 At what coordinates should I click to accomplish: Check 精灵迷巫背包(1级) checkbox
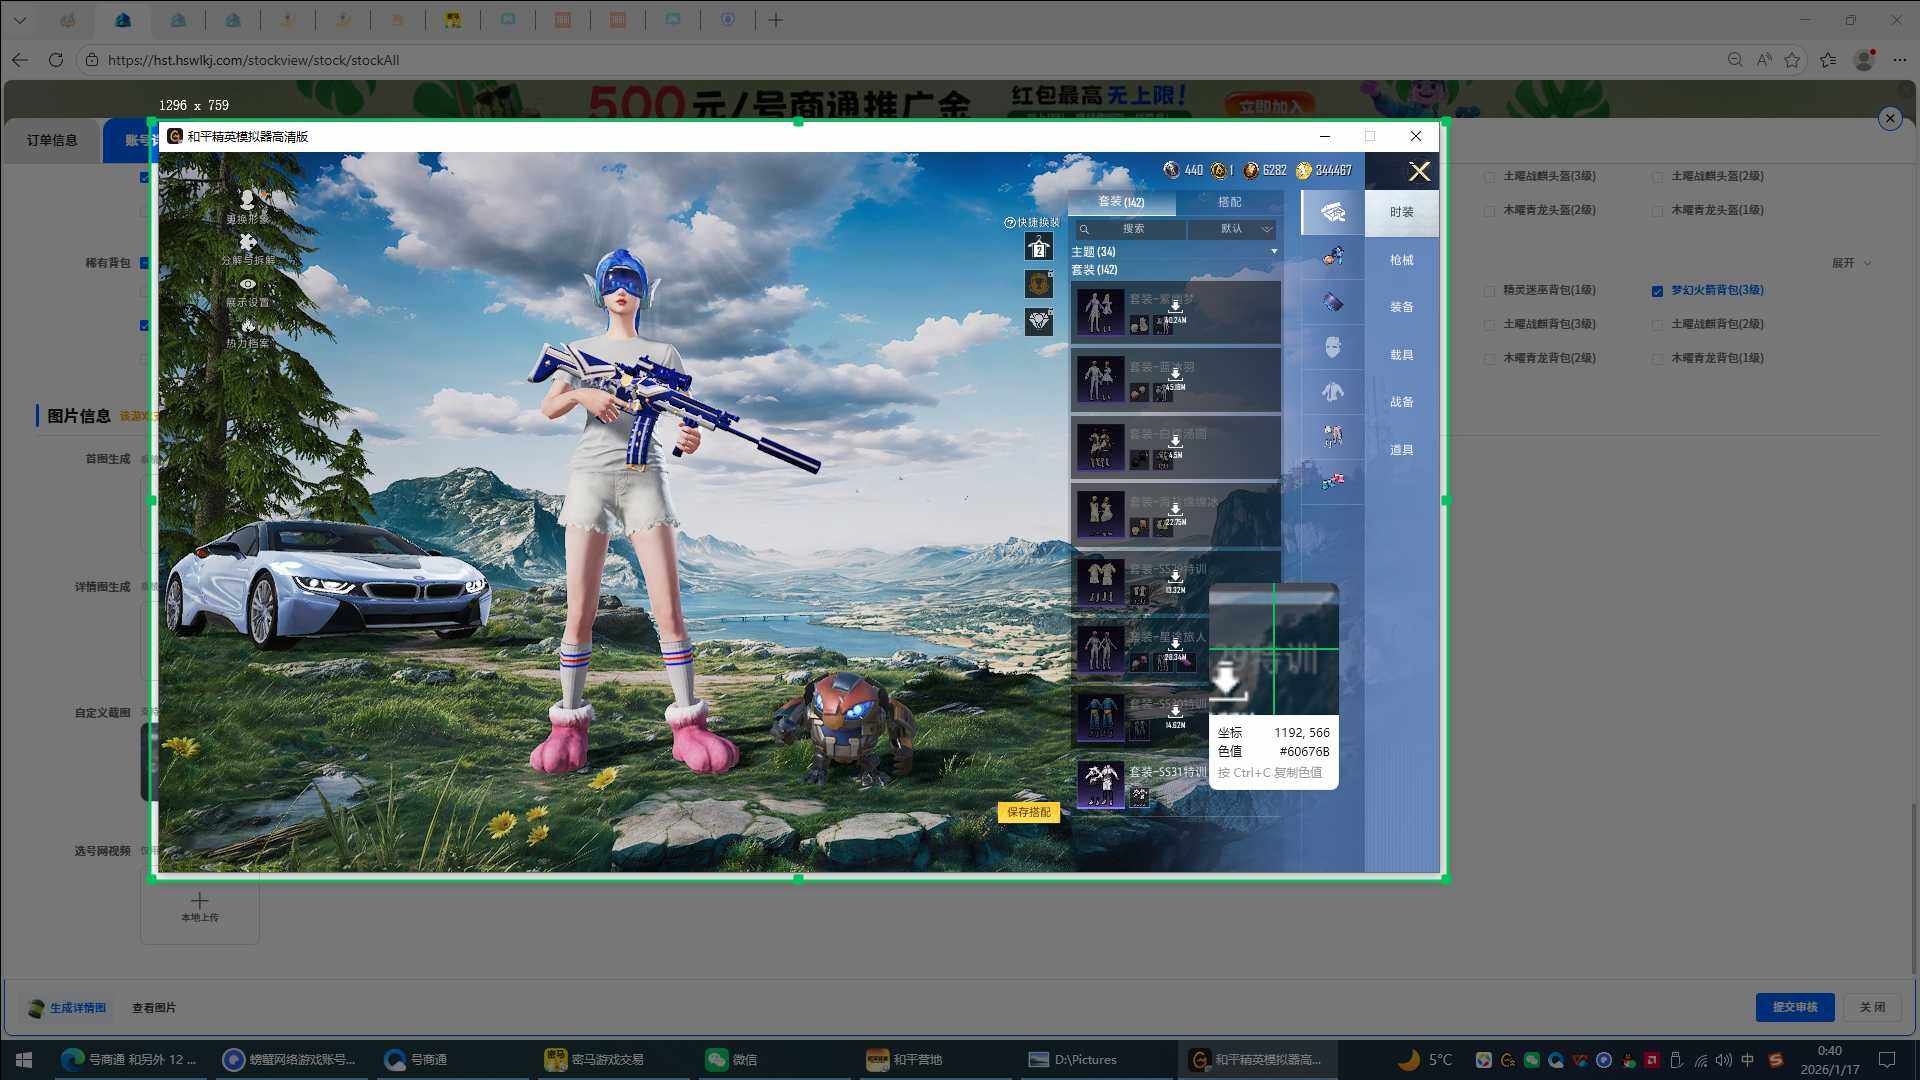(1490, 291)
